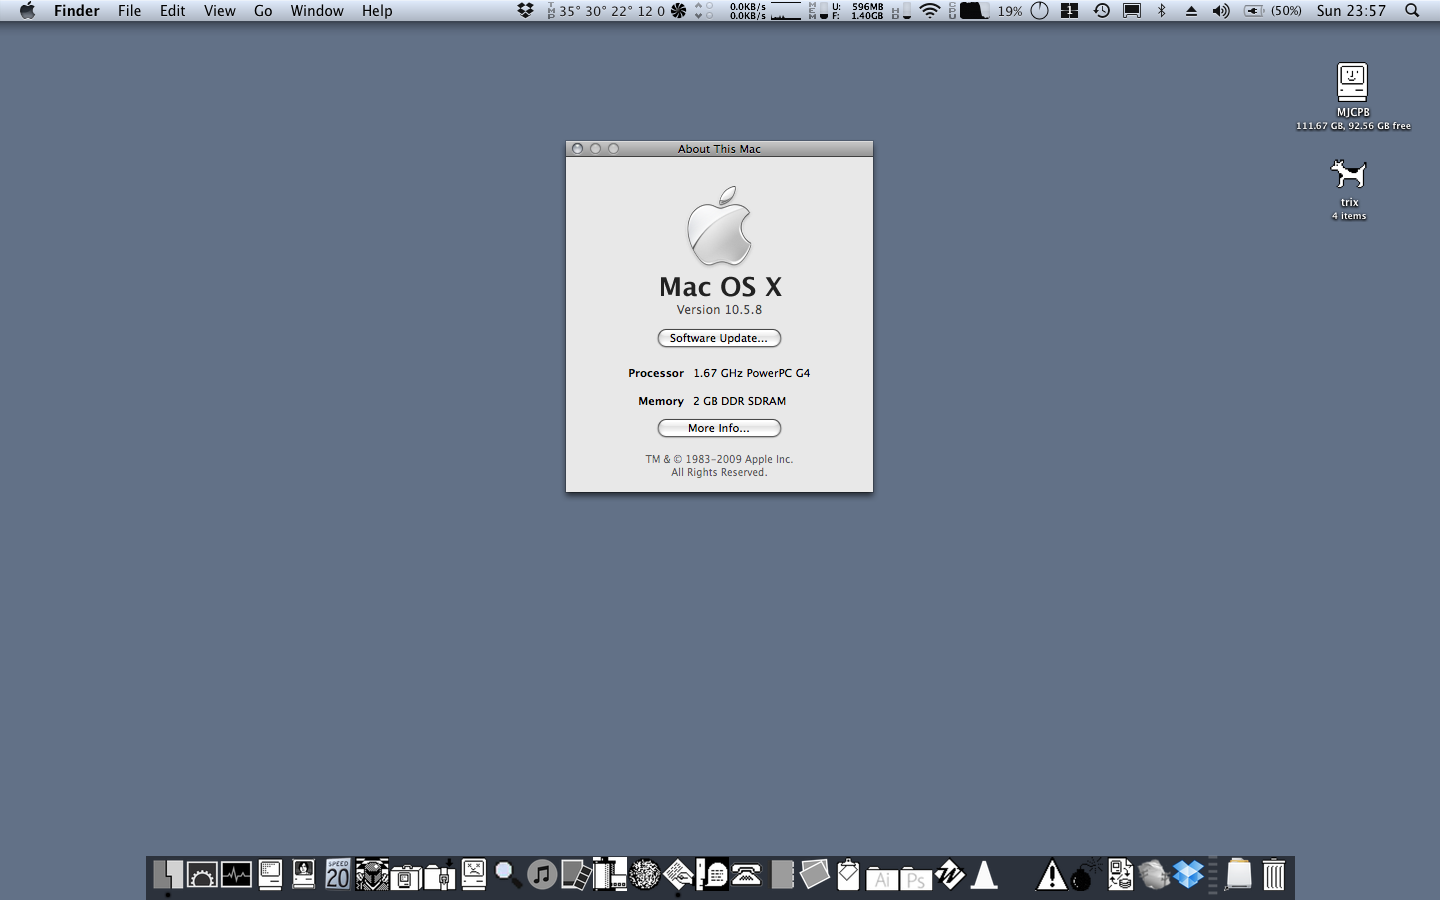Click the Software Update... button
The width and height of the screenshot is (1440, 900).
[719, 338]
